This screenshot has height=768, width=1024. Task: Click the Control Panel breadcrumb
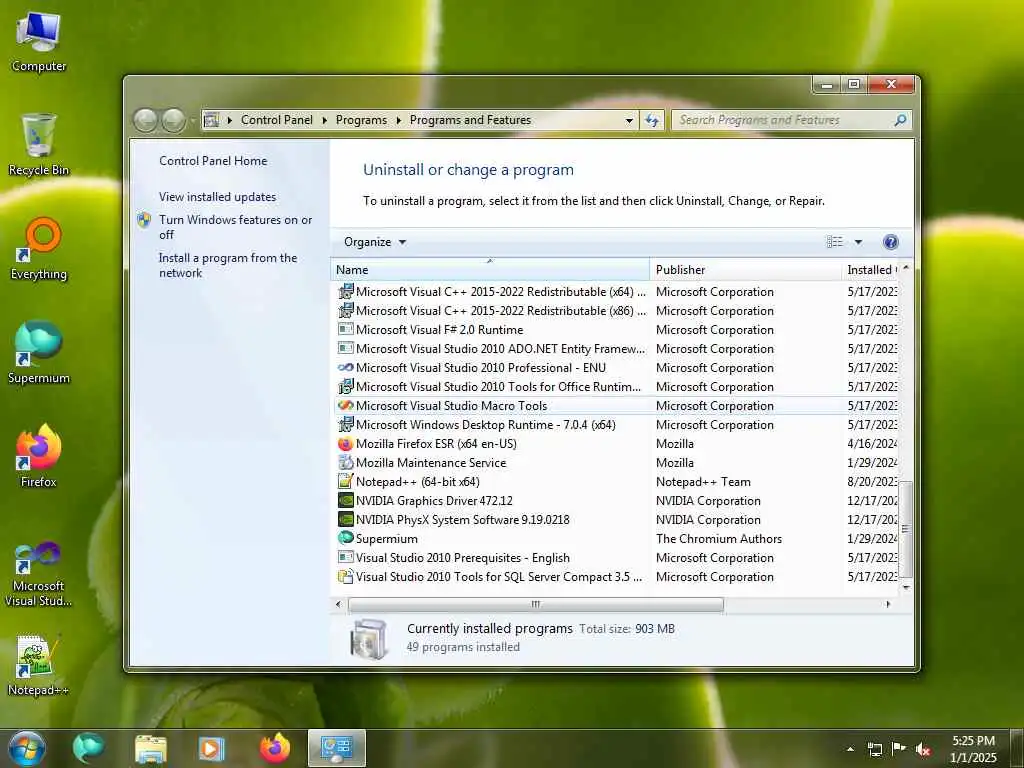click(277, 120)
